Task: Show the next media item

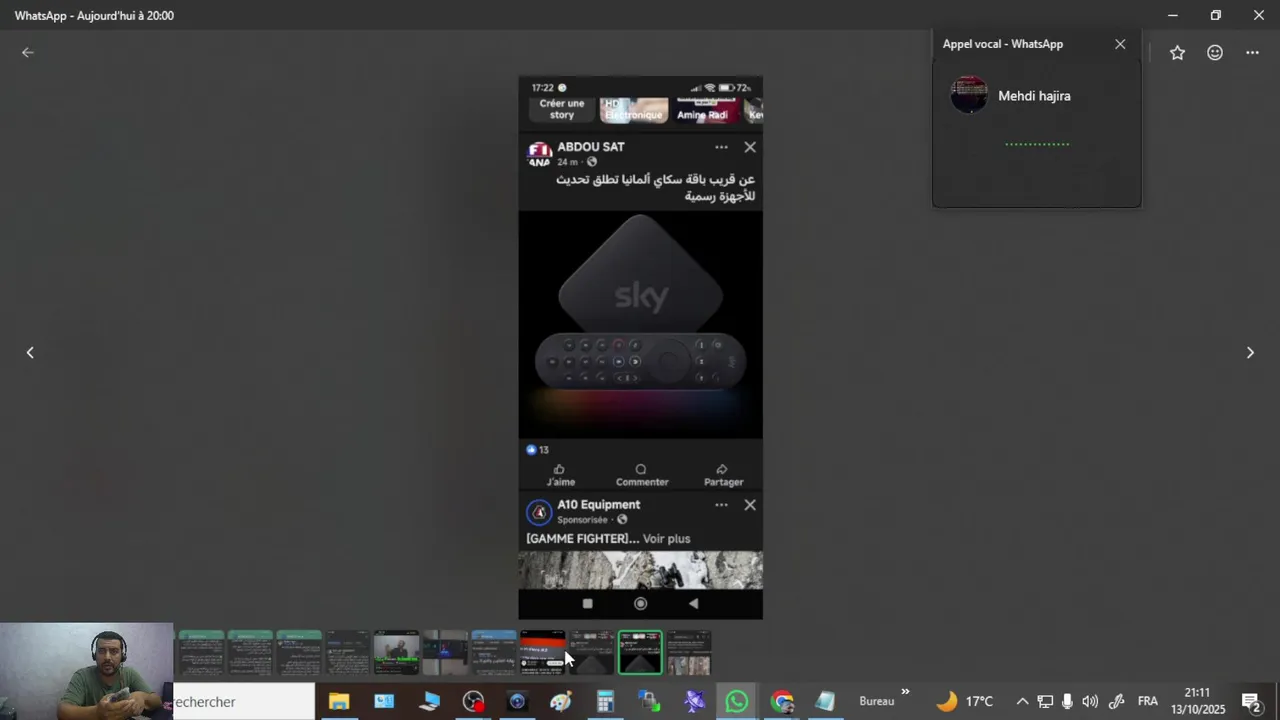Action: point(1250,352)
